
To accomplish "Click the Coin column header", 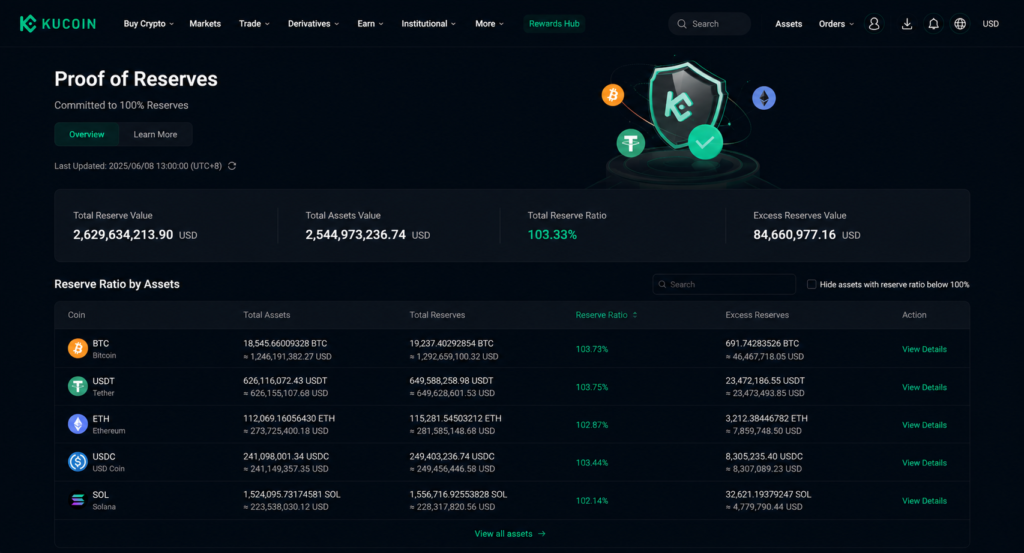I will tap(76, 315).
